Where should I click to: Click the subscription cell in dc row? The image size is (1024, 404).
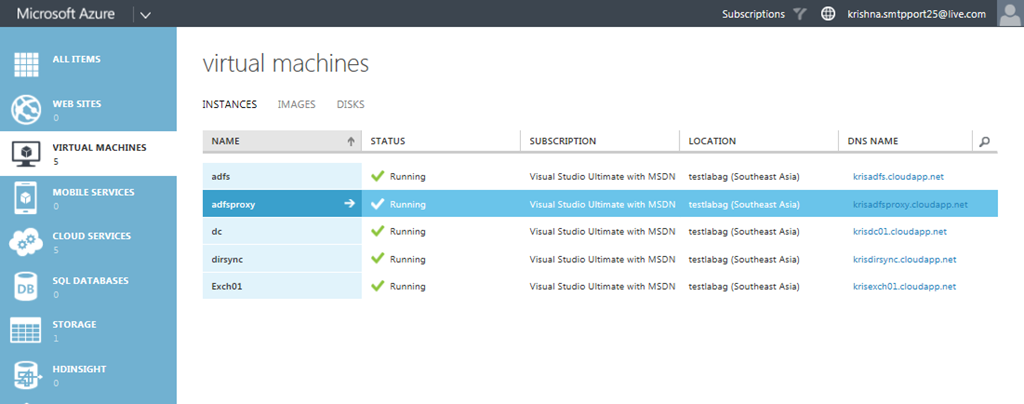pos(600,232)
